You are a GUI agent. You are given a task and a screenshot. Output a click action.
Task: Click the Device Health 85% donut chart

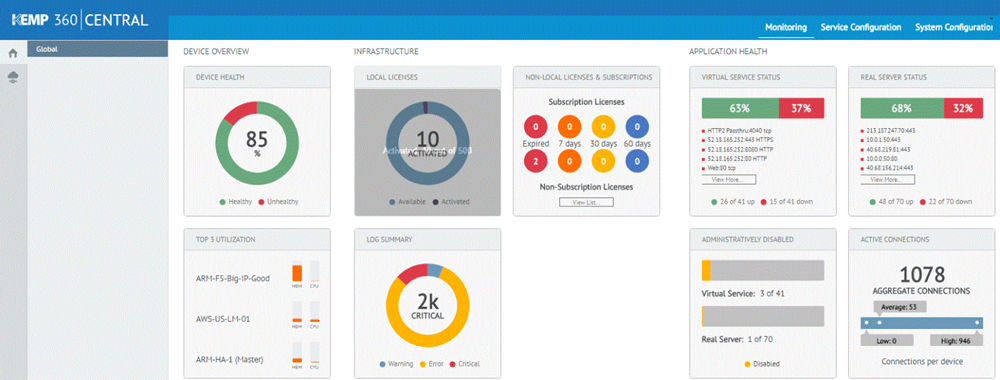point(257,142)
